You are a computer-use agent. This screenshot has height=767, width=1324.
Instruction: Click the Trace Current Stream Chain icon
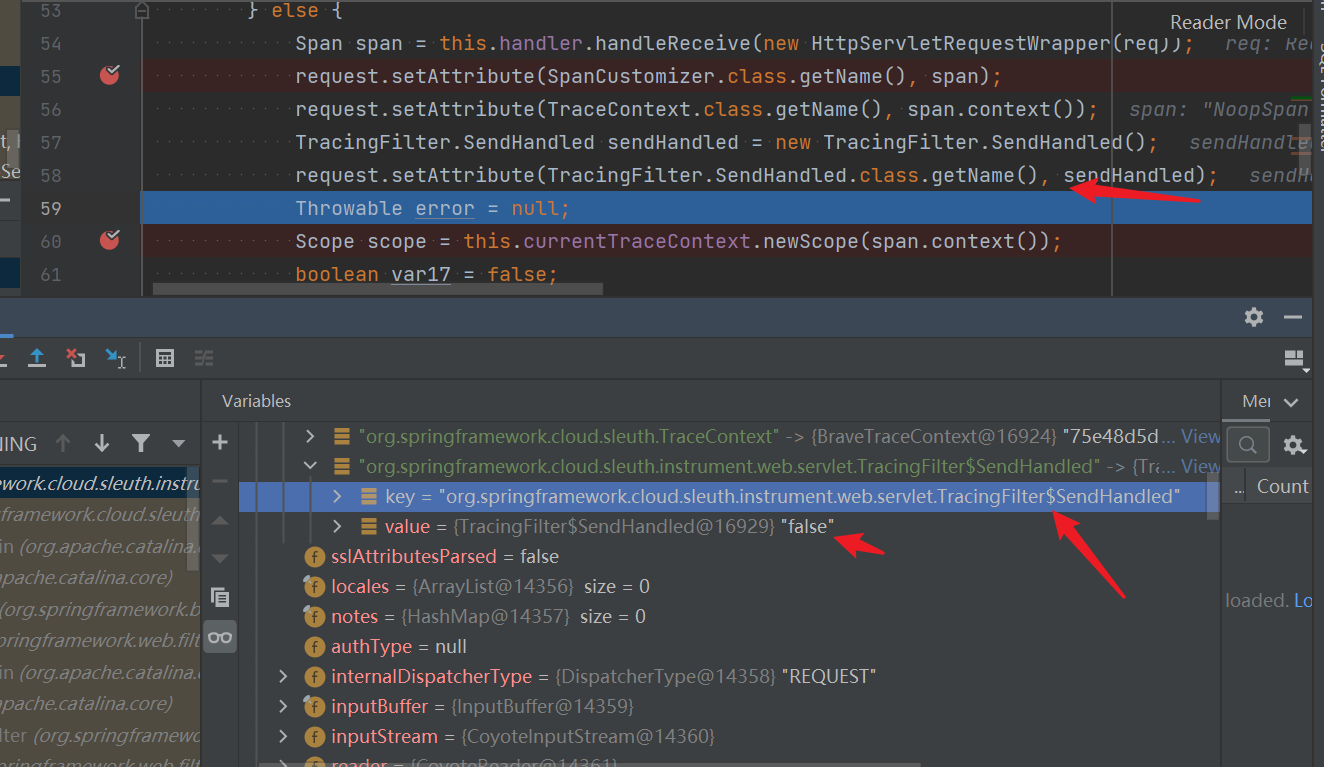pyautogui.click(x=204, y=357)
